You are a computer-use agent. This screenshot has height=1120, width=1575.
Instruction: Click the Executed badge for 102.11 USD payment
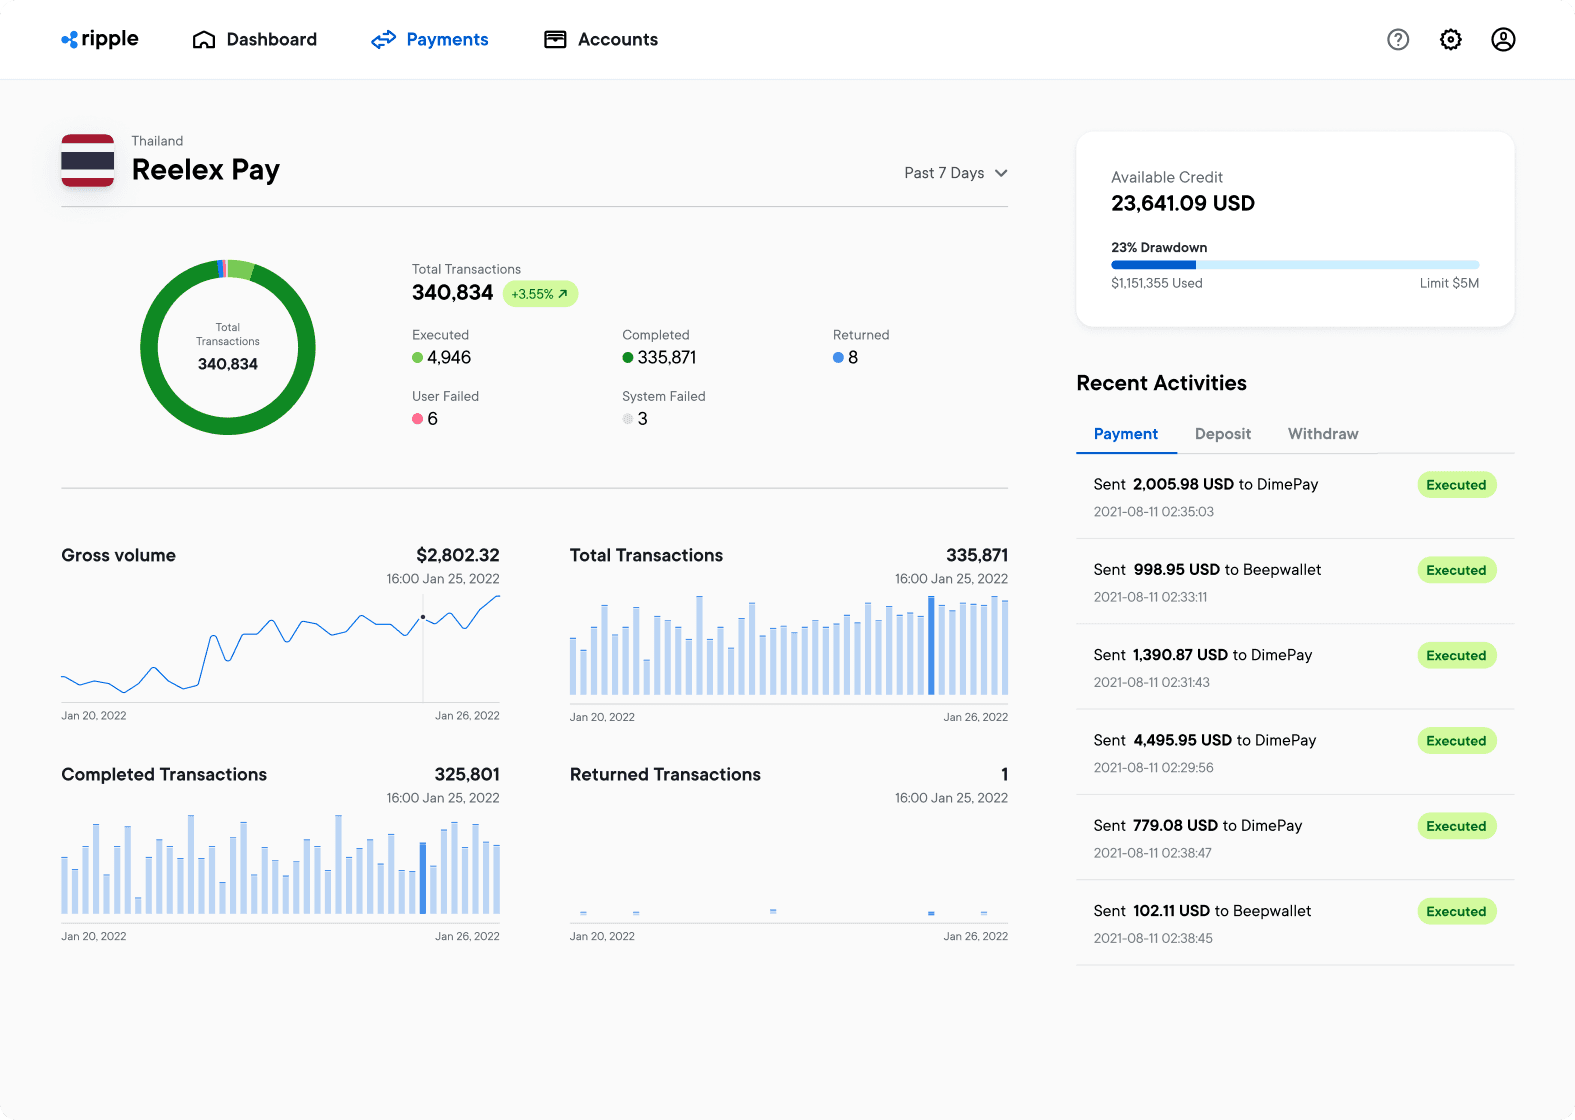click(x=1456, y=912)
